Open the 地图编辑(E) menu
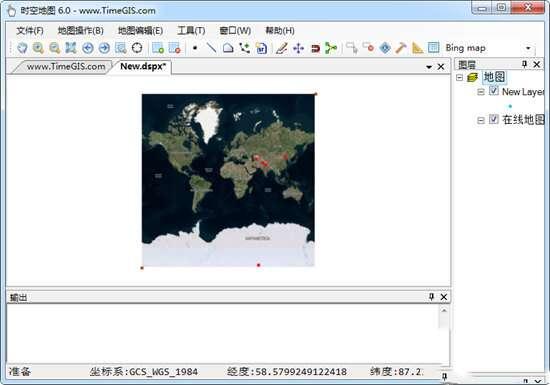550x385 pixels. pos(140,31)
